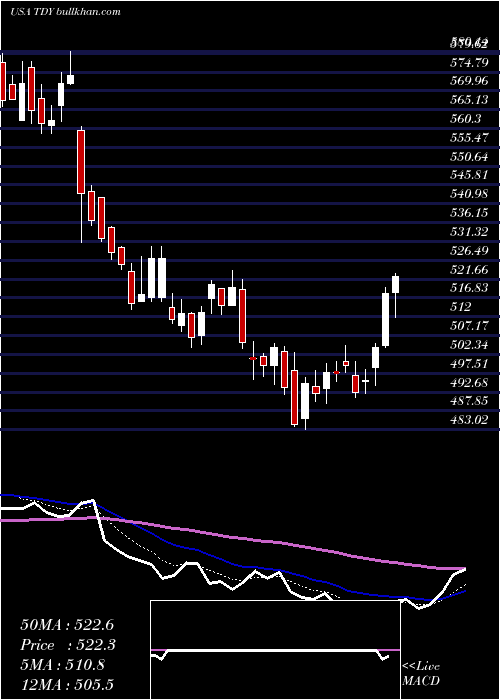This screenshot has height=700, width=500.
Task: Click the 565.13 price level label
Action: coord(468,100)
